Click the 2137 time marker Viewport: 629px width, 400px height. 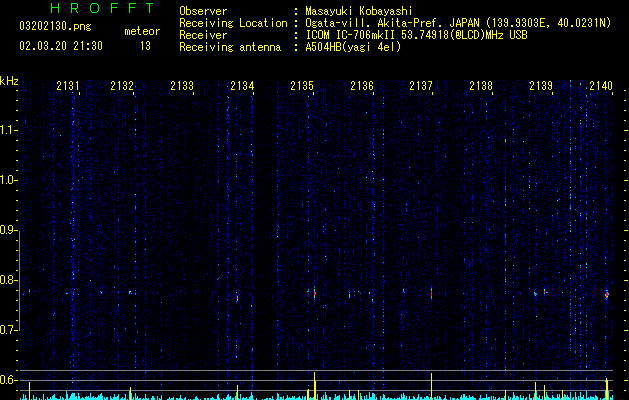pyautogui.click(x=421, y=85)
